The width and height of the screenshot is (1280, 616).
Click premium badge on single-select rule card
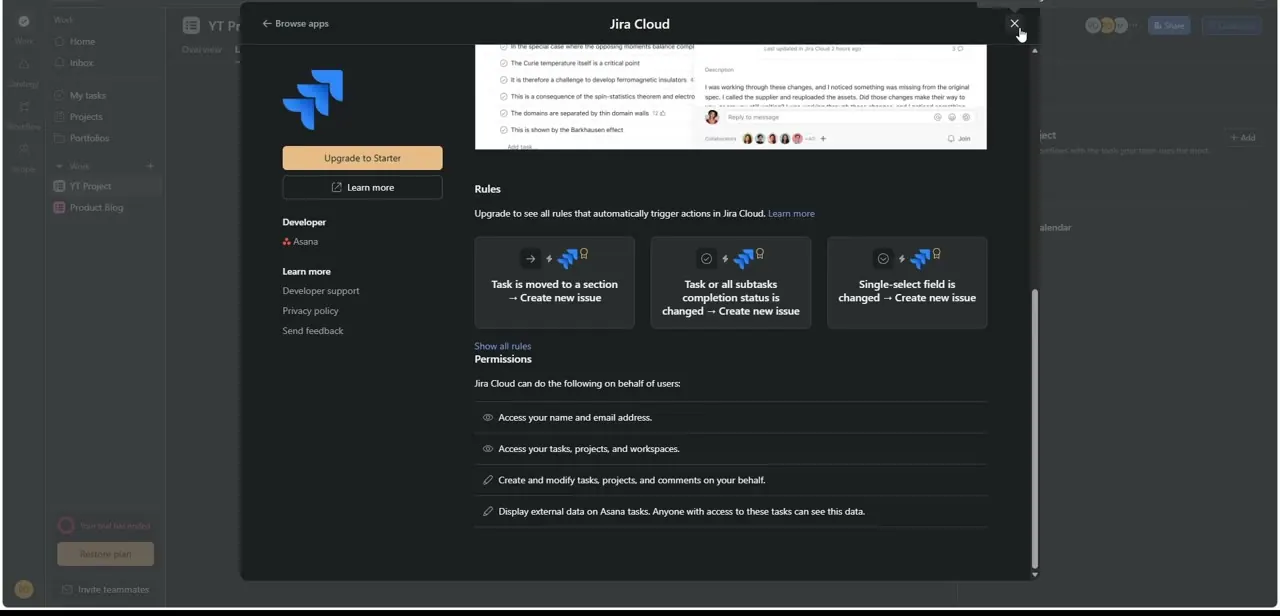(936, 254)
